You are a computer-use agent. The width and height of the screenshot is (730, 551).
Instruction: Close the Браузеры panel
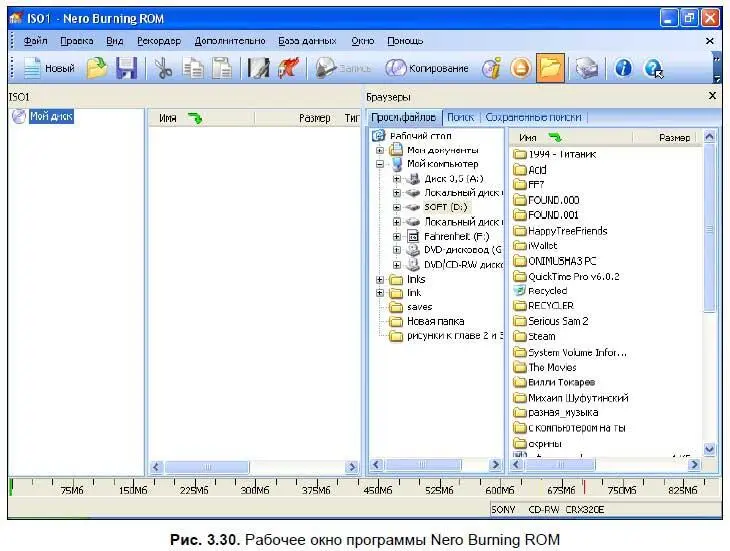point(712,96)
